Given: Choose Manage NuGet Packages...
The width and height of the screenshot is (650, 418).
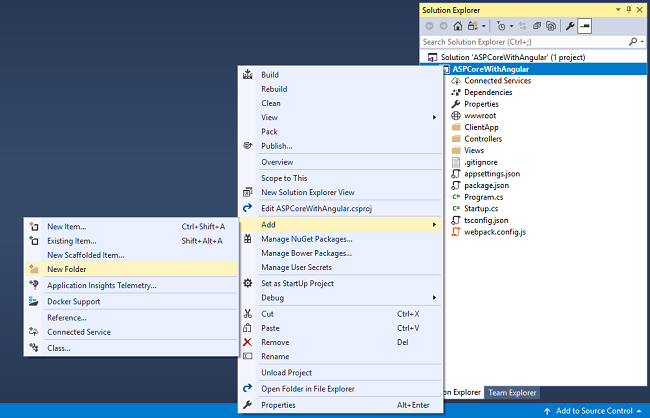Looking at the screenshot, I should point(340,239).
